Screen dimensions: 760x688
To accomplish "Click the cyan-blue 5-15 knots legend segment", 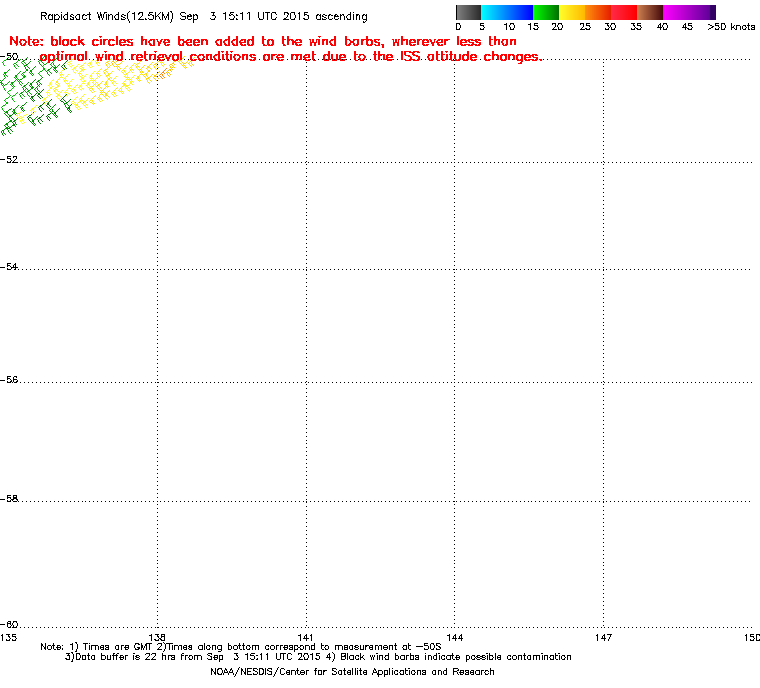I will click(x=507, y=12).
